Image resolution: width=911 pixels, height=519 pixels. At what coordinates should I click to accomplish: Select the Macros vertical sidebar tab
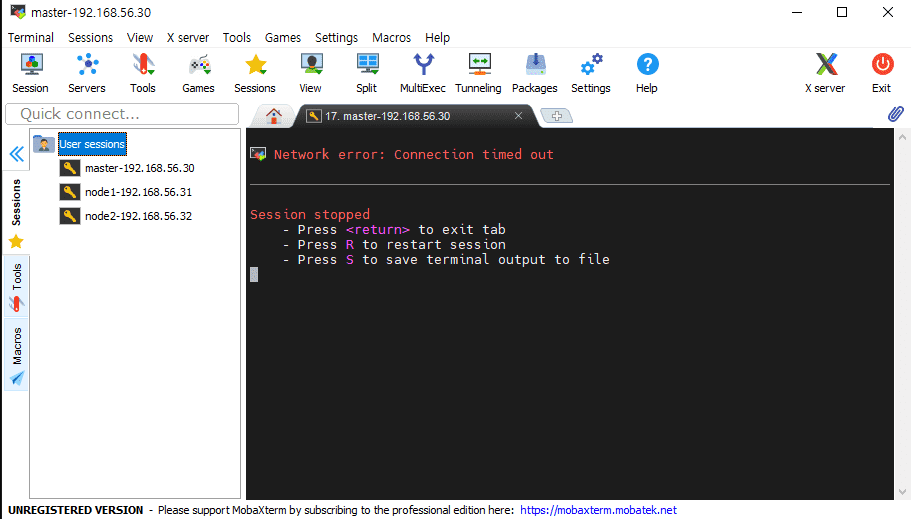click(16, 356)
